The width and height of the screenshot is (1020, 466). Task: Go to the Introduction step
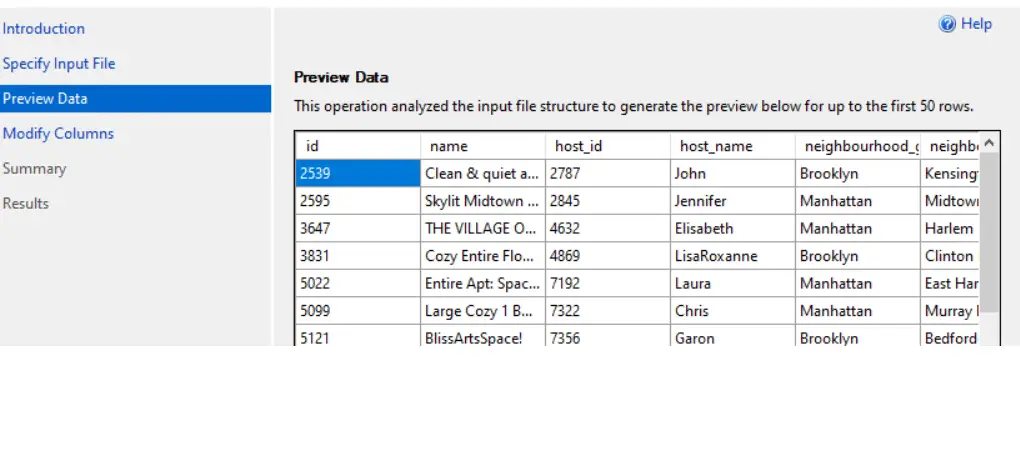[44, 29]
